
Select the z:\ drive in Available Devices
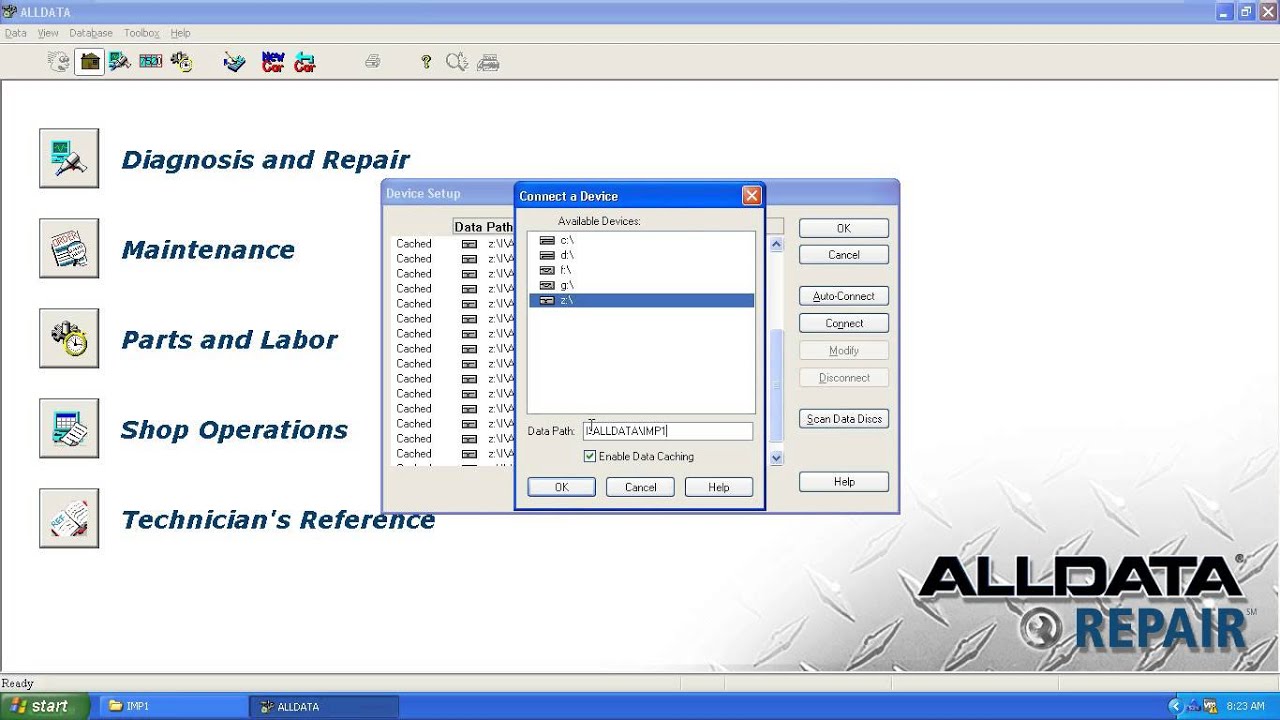click(641, 300)
